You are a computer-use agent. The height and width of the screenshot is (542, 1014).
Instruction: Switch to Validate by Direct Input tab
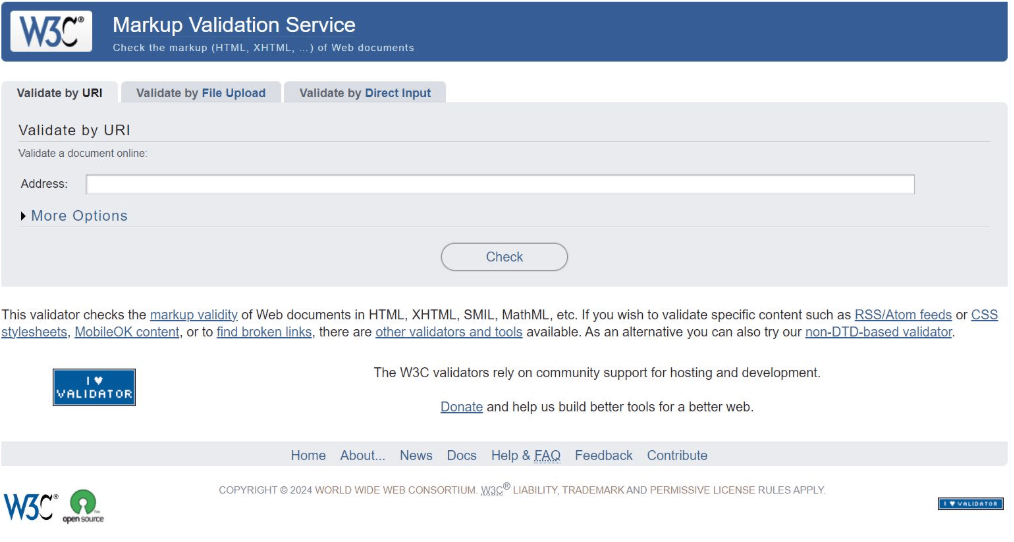(365, 92)
